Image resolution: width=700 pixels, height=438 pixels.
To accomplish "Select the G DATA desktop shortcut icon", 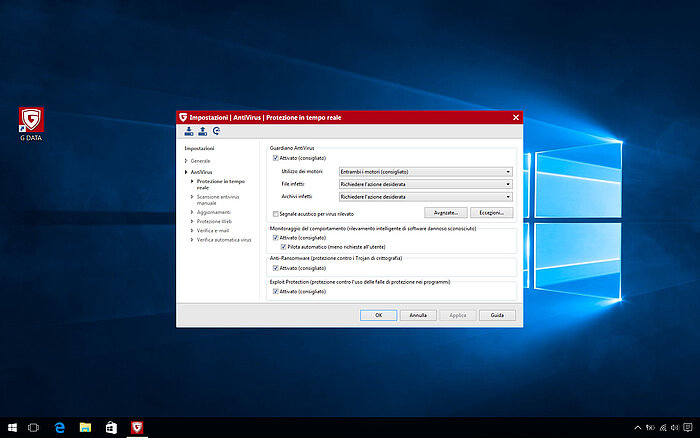I will click(31, 124).
